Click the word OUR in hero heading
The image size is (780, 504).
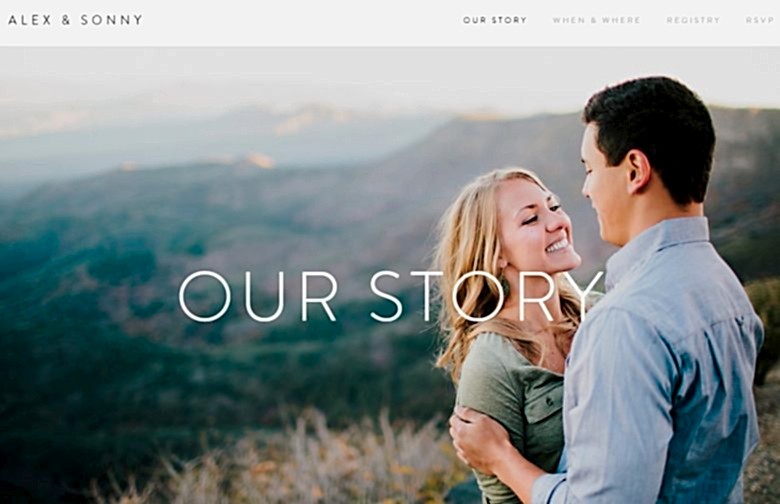coord(258,297)
